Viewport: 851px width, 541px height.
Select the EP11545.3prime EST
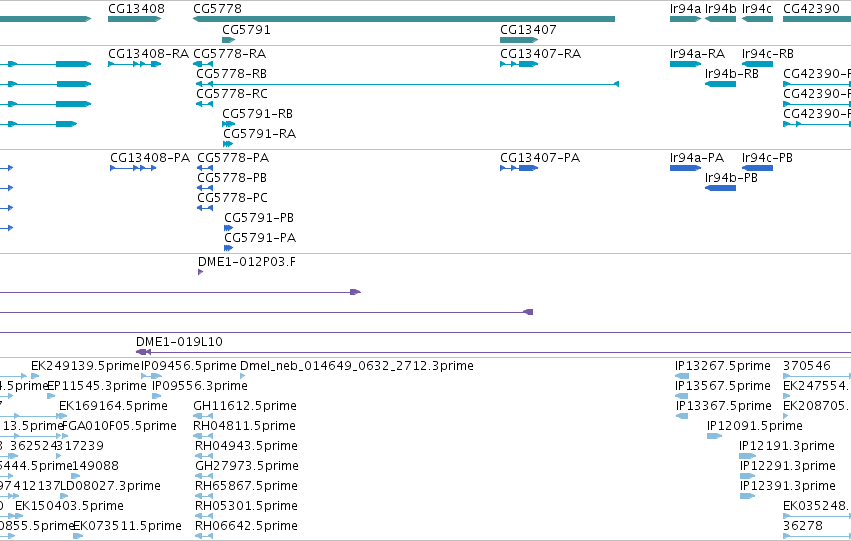coord(51,396)
